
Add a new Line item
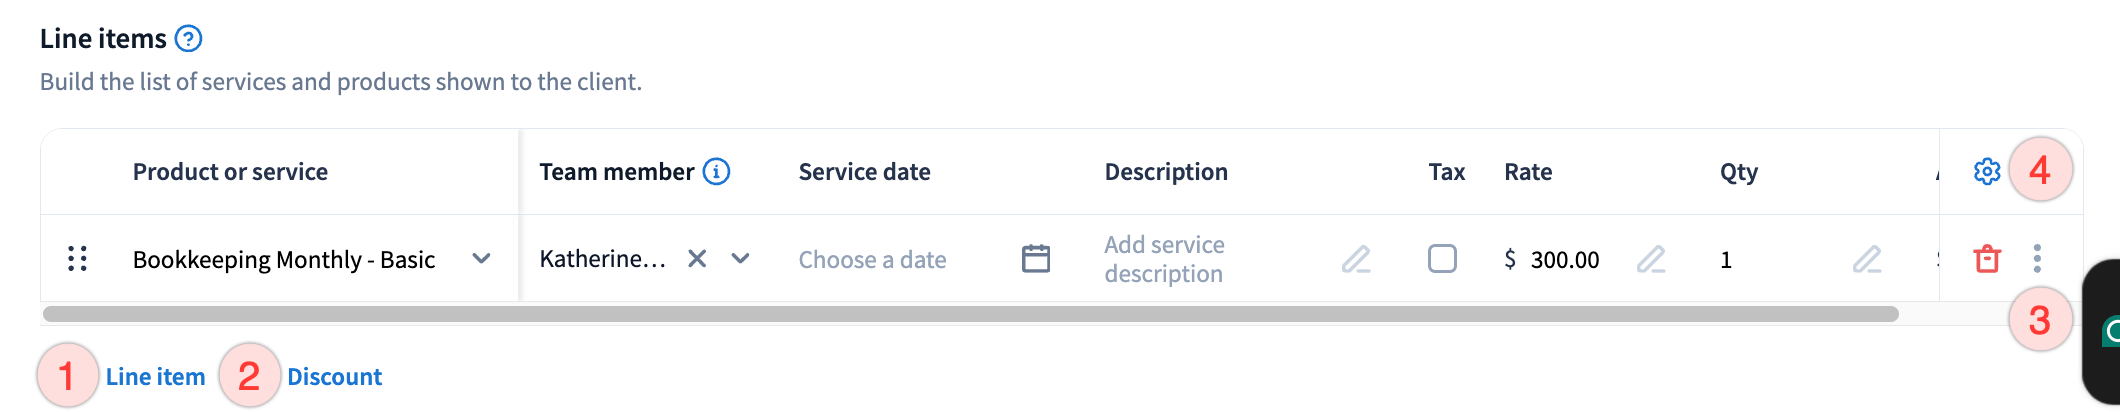[x=155, y=377]
